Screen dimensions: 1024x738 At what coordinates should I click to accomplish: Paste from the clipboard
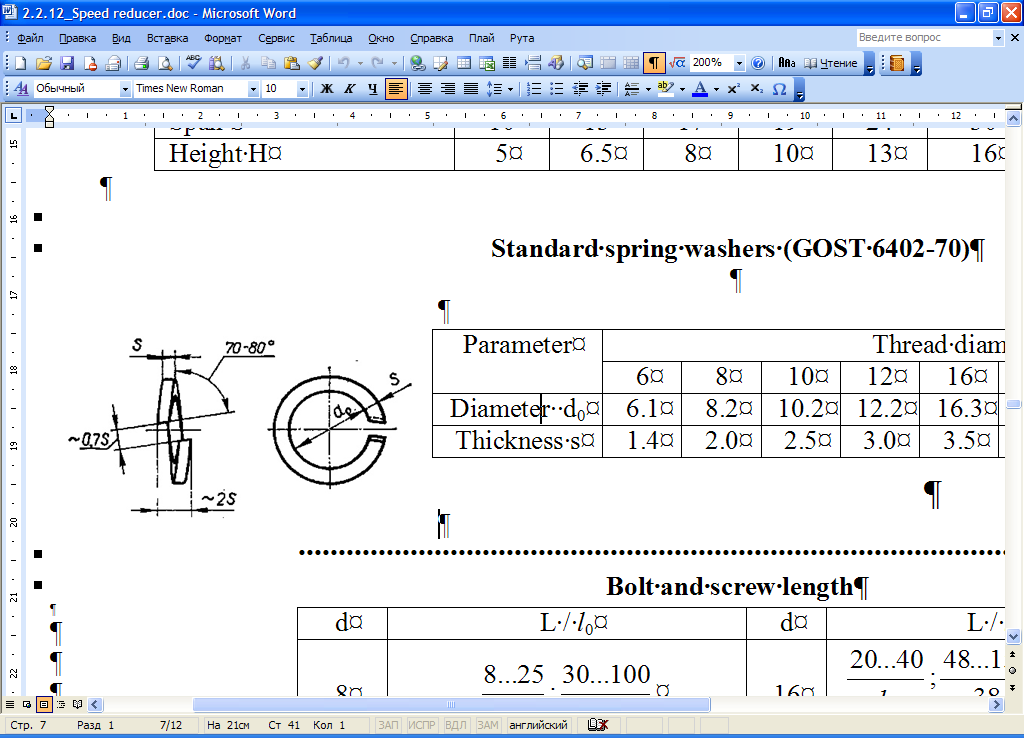tap(292, 63)
